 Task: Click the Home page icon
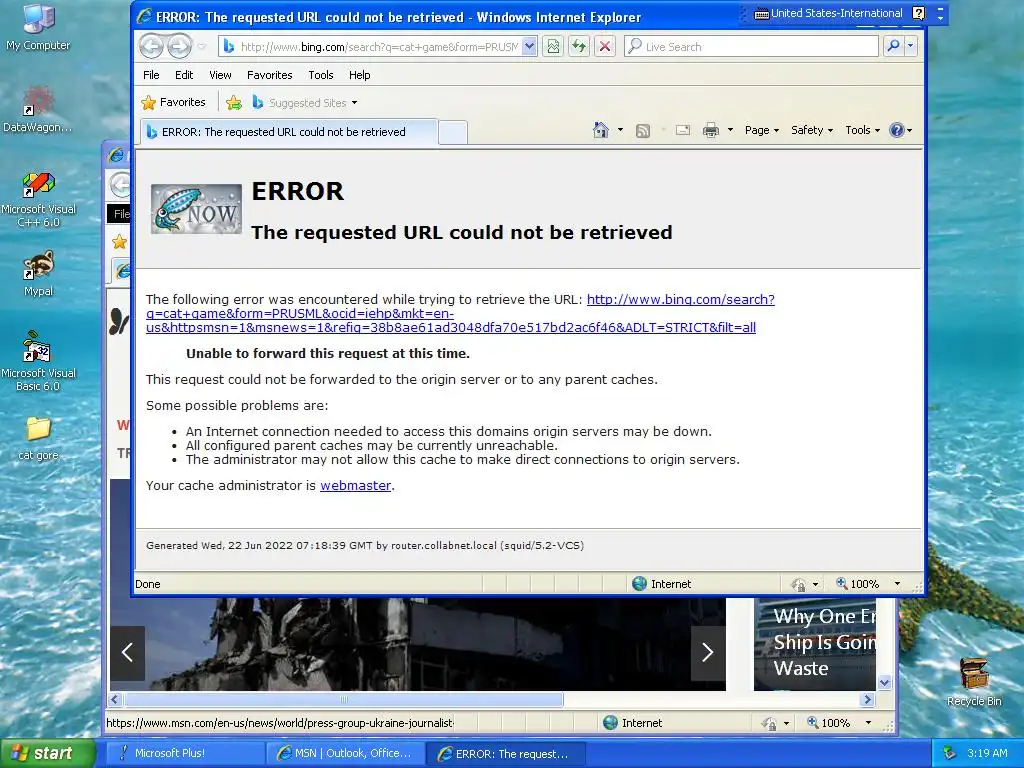601,130
